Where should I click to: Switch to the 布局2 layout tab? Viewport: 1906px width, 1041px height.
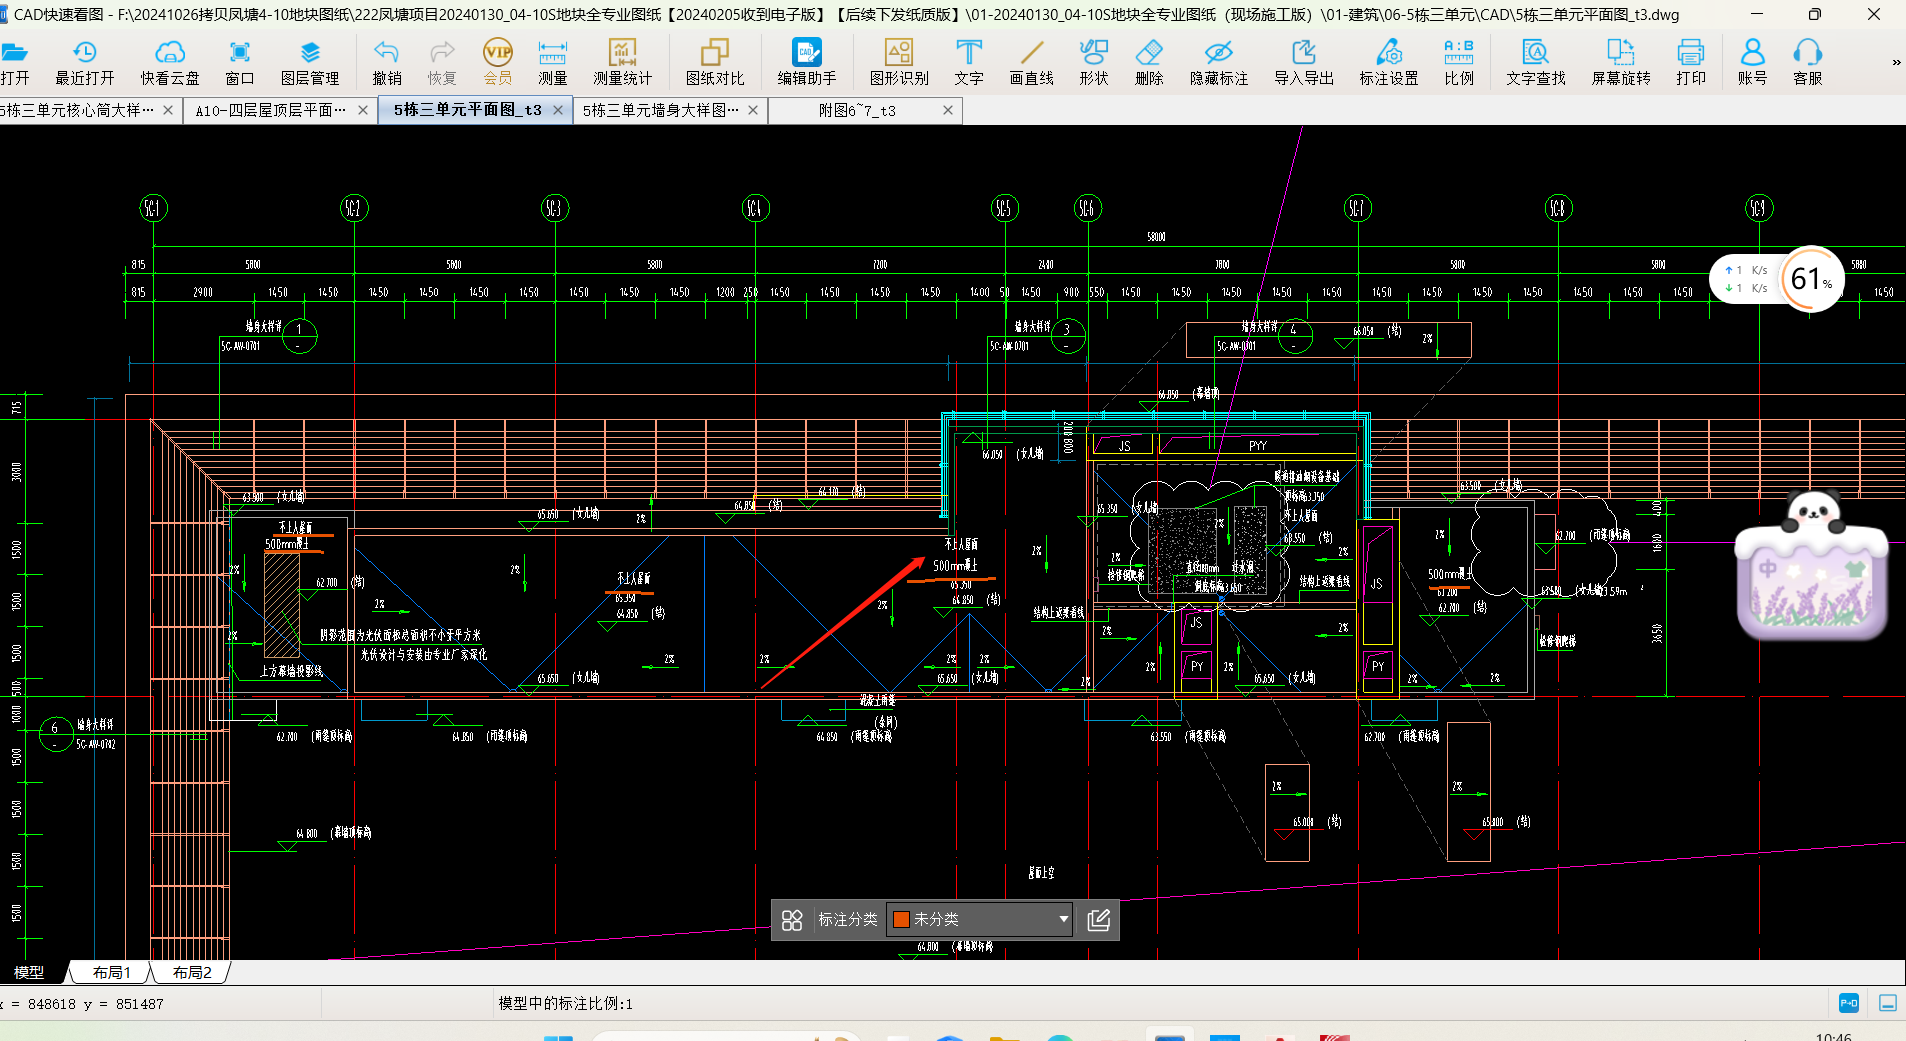point(192,972)
